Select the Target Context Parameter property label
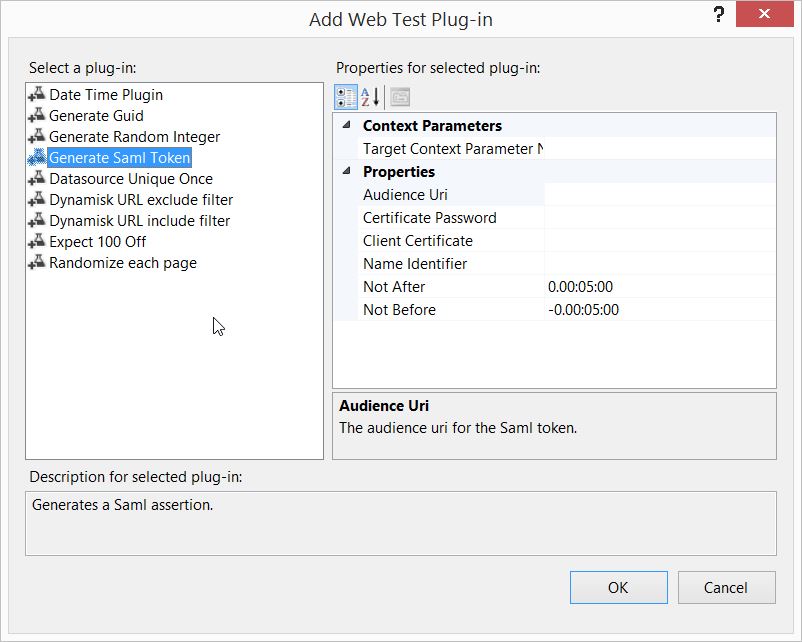 pos(451,148)
